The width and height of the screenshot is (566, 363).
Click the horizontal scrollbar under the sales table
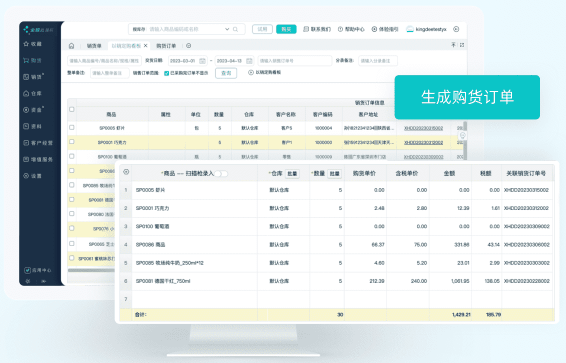point(91,270)
